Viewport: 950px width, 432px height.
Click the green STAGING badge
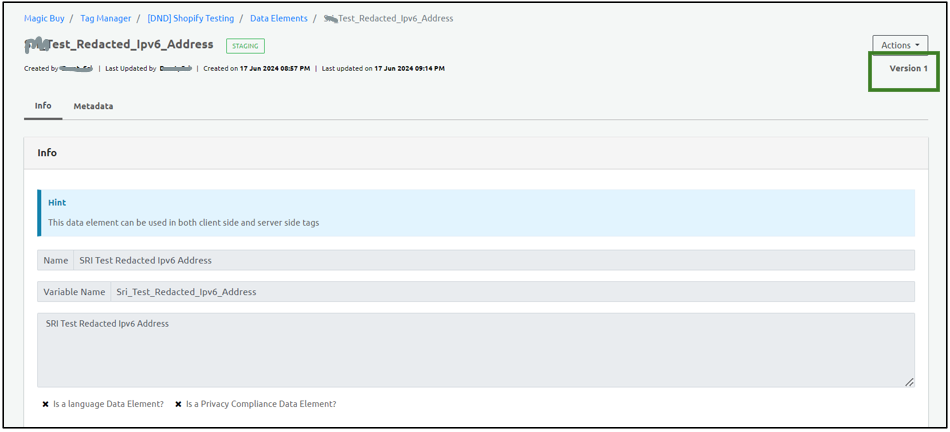click(245, 46)
